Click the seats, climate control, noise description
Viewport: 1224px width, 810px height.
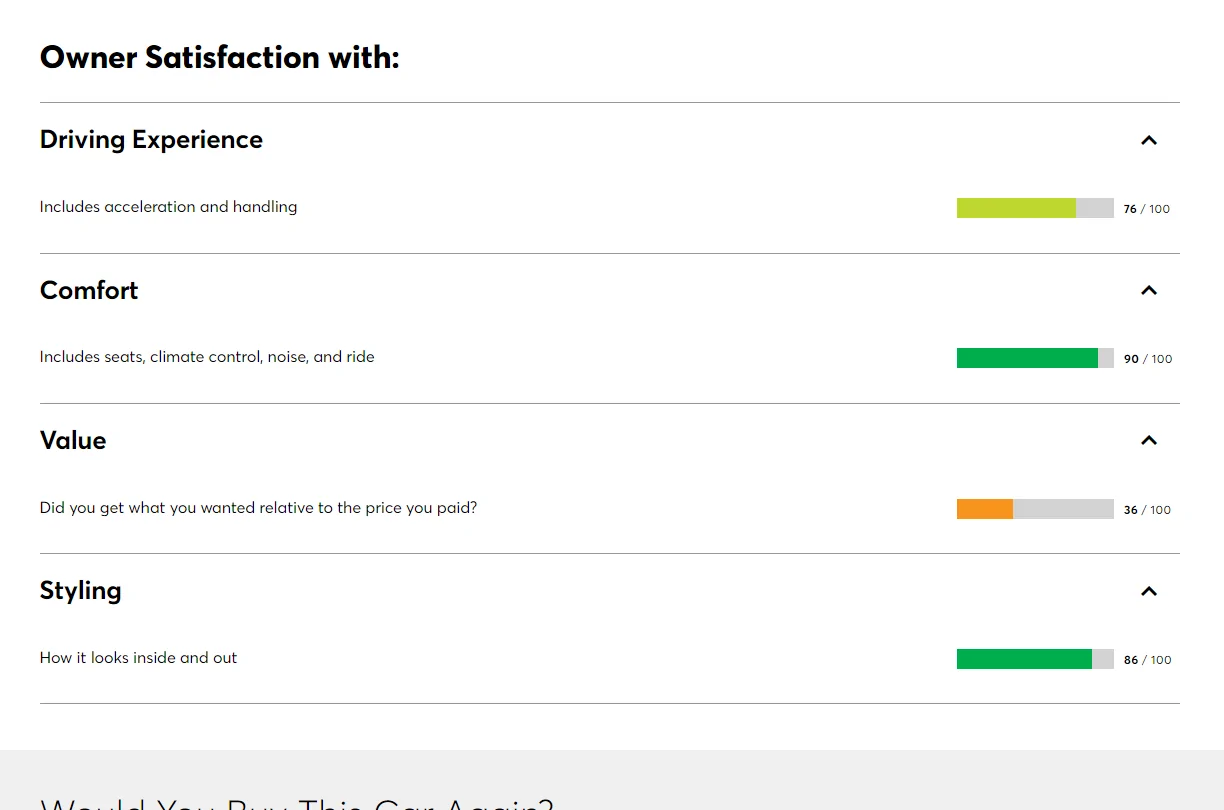(207, 357)
